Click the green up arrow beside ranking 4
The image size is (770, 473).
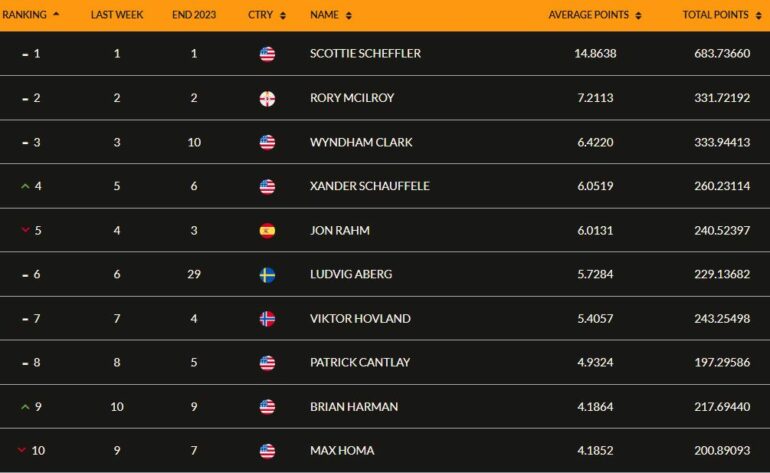click(25, 186)
